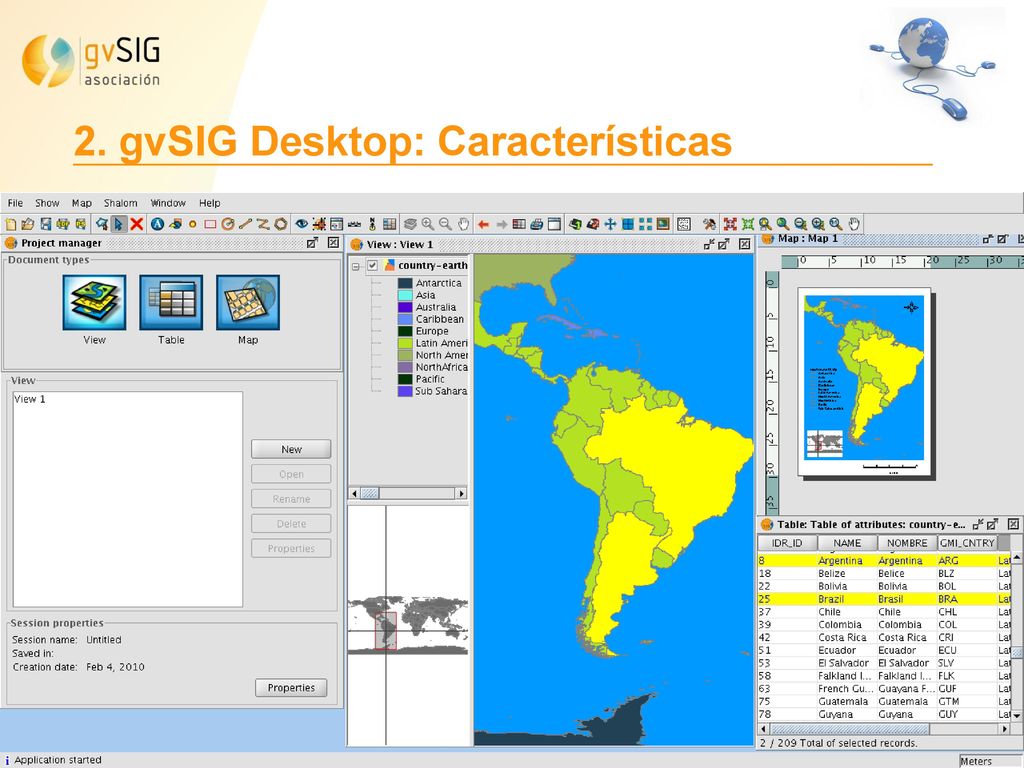Viewport: 1024px width, 768px height.
Task: Click the world overview locator map
Action: [408, 624]
